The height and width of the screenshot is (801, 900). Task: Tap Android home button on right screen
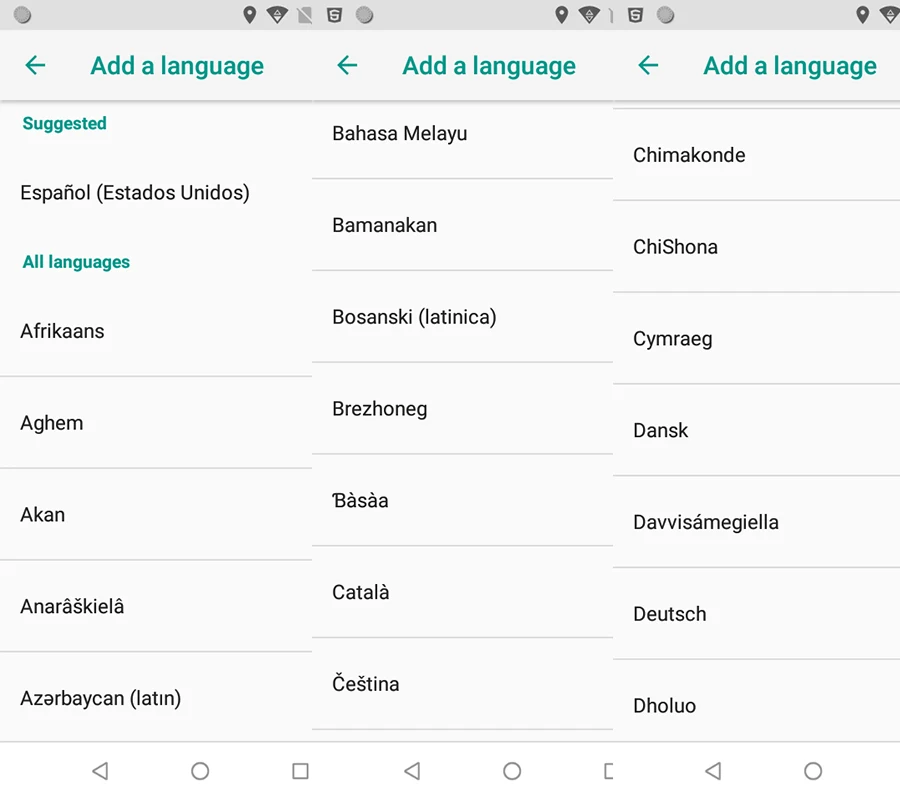pos(813,771)
